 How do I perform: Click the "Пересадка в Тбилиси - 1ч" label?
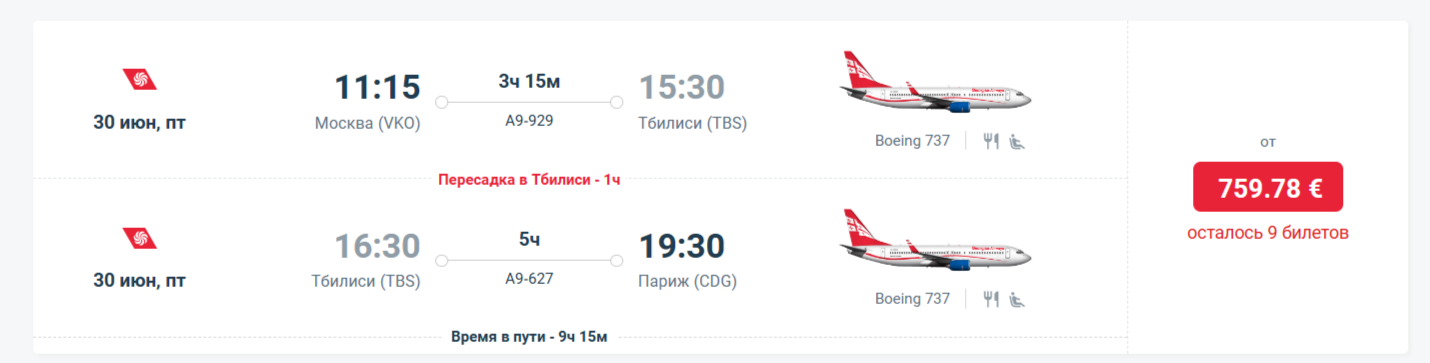pos(529,180)
